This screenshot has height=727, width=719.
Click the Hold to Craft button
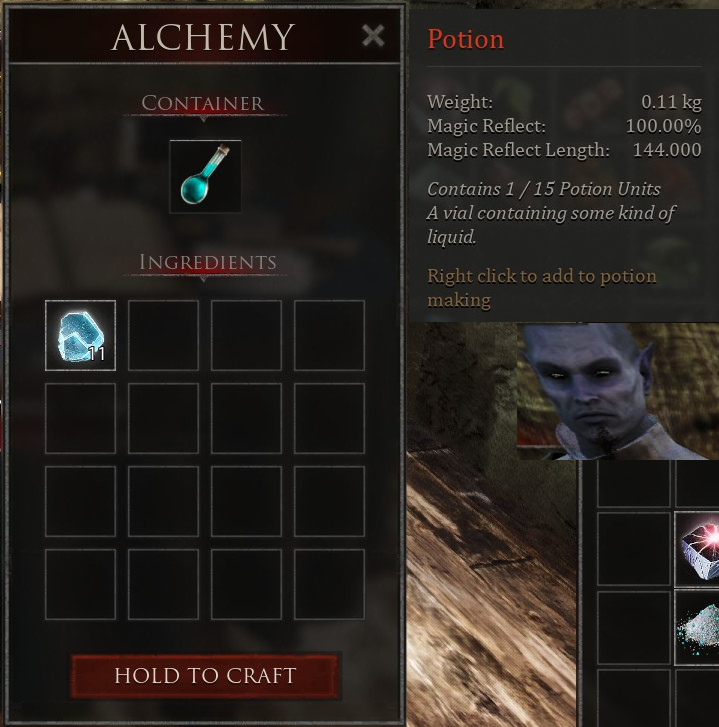coord(205,676)
